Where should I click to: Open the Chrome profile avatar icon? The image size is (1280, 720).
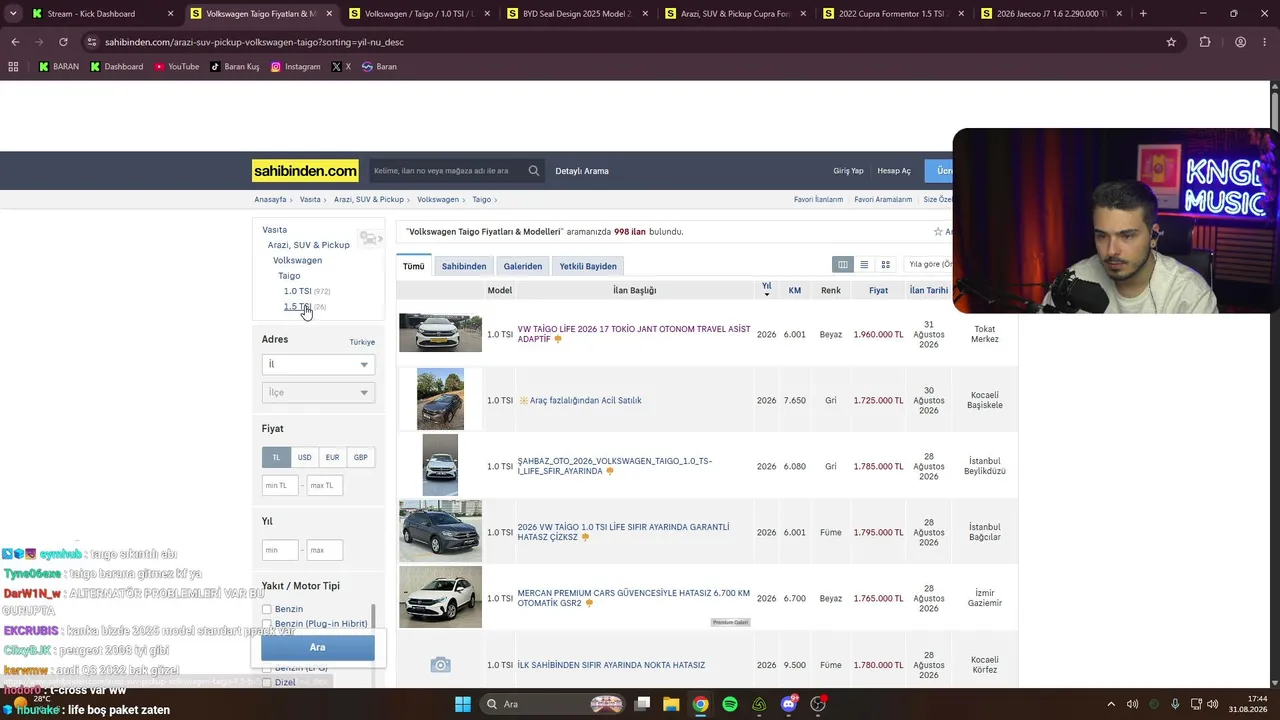1240,42
